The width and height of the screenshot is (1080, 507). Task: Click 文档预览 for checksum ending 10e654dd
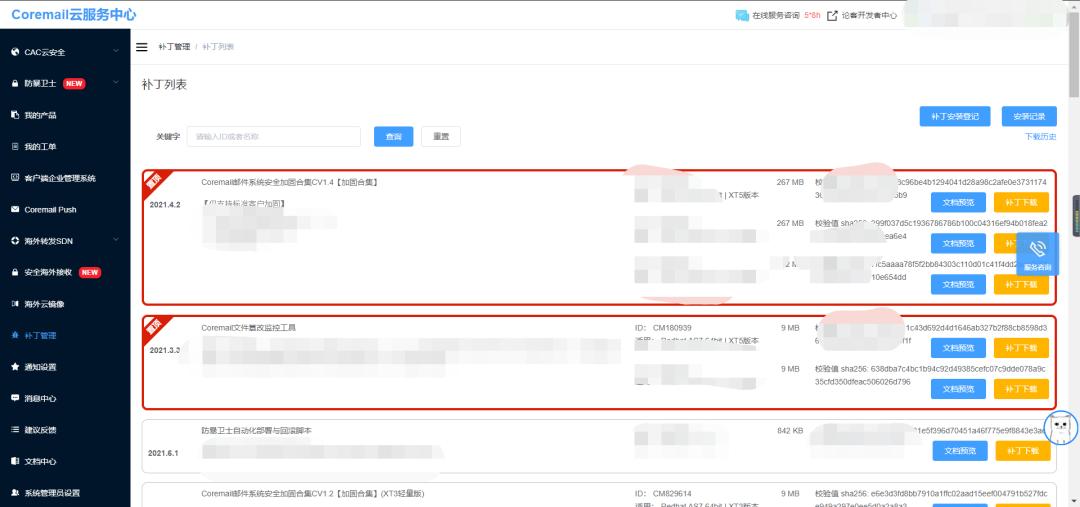[958, 284]
